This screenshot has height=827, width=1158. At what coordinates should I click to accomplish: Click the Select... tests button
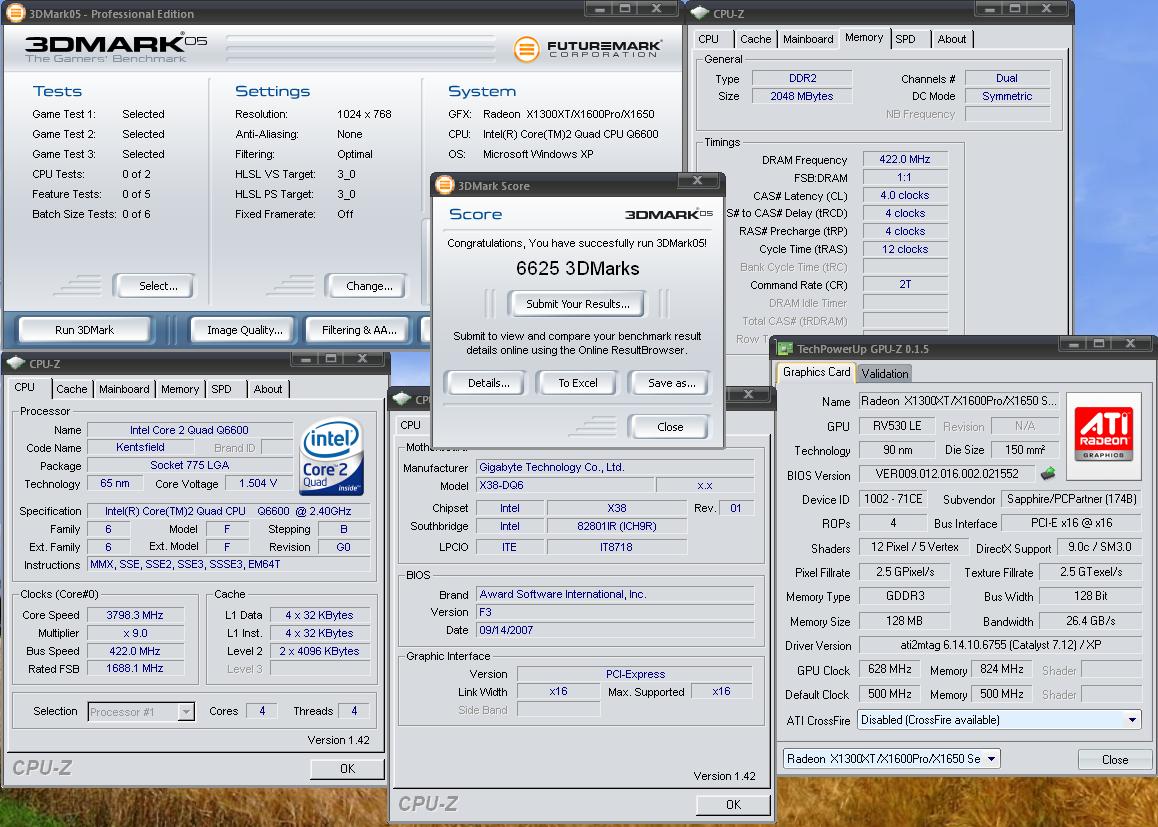click(x=154, y=286)
